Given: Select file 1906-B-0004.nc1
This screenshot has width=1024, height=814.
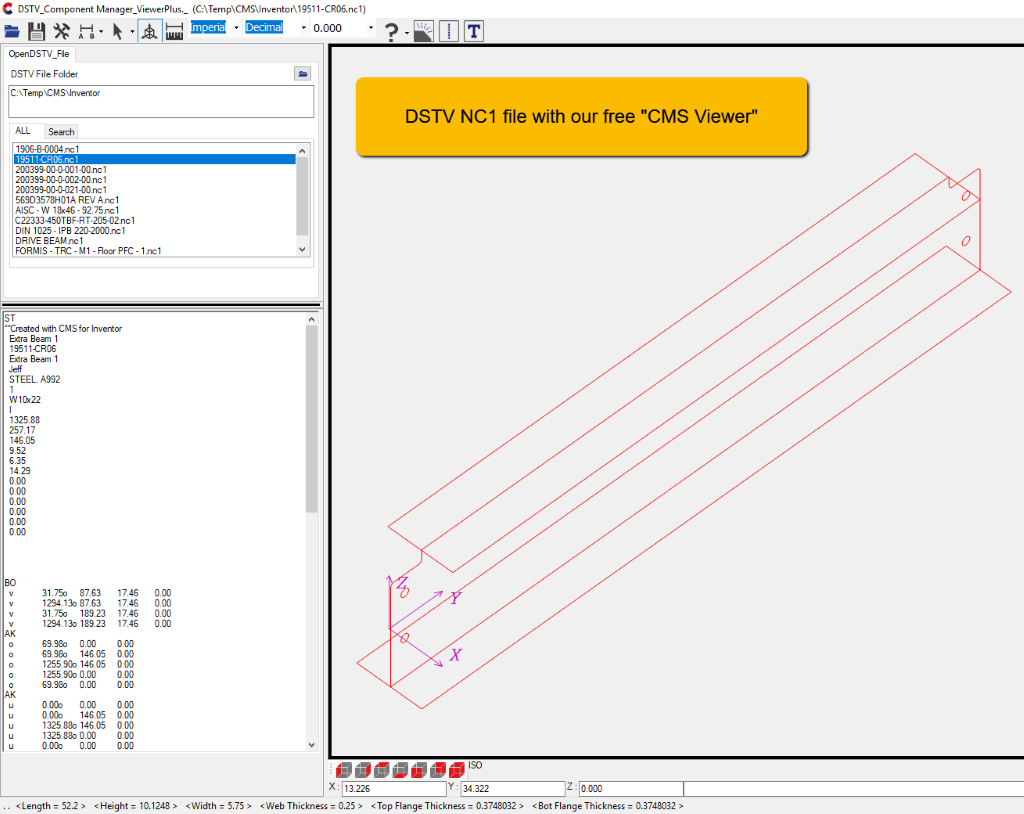Looking at the screenshot, I should (154, 149).
